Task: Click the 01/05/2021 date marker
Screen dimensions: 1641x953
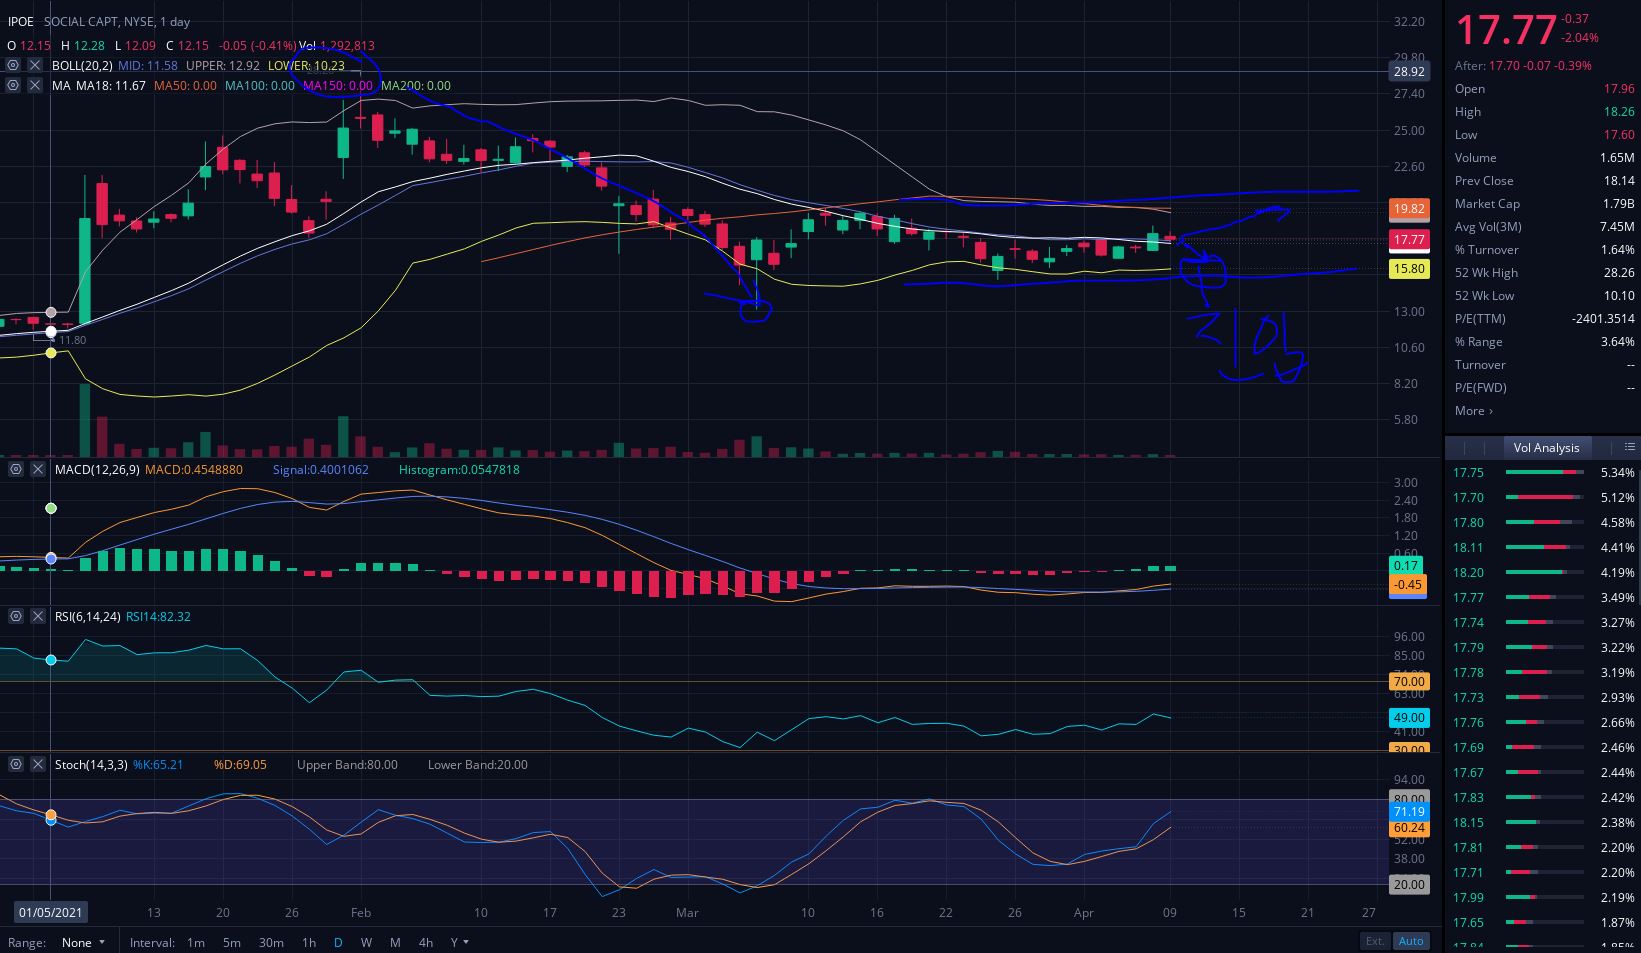Action: click(51, 912)
